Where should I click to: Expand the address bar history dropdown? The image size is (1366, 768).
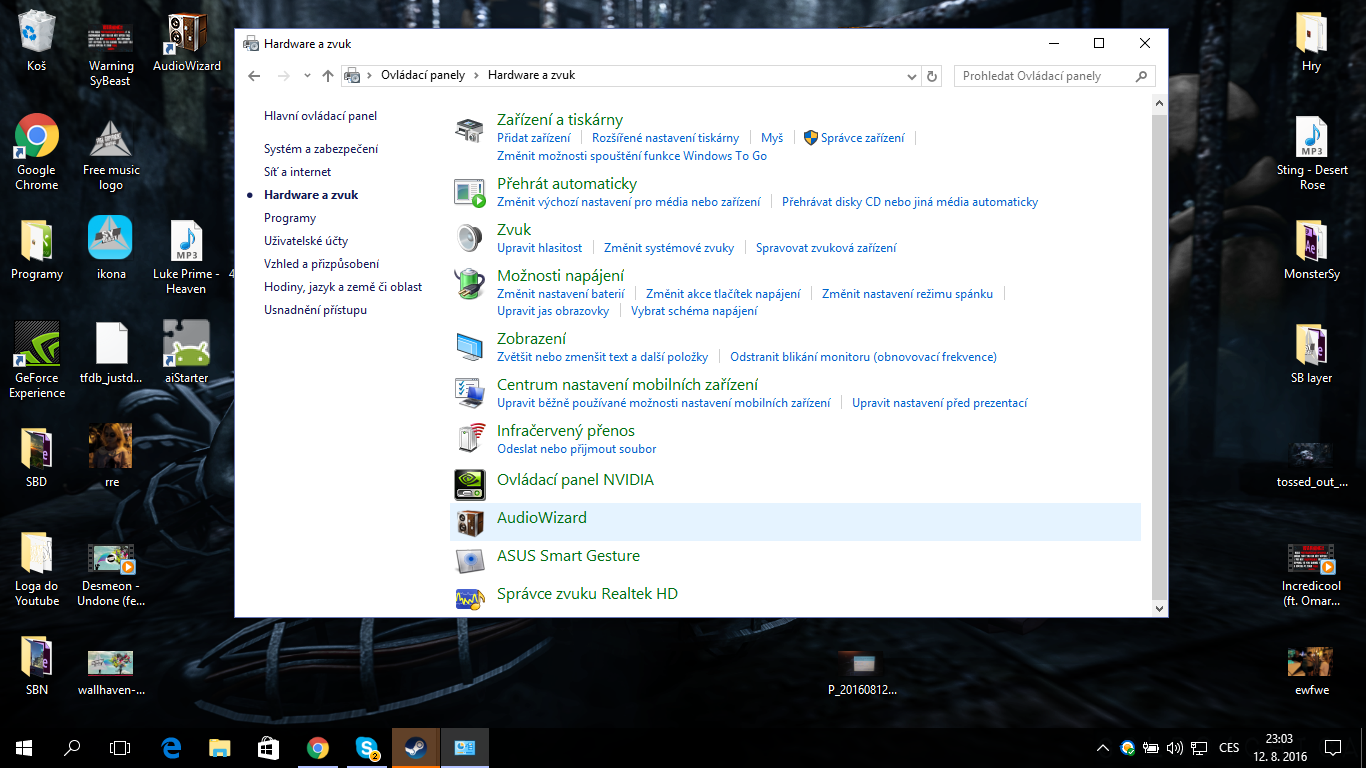[x=911, y=76]
